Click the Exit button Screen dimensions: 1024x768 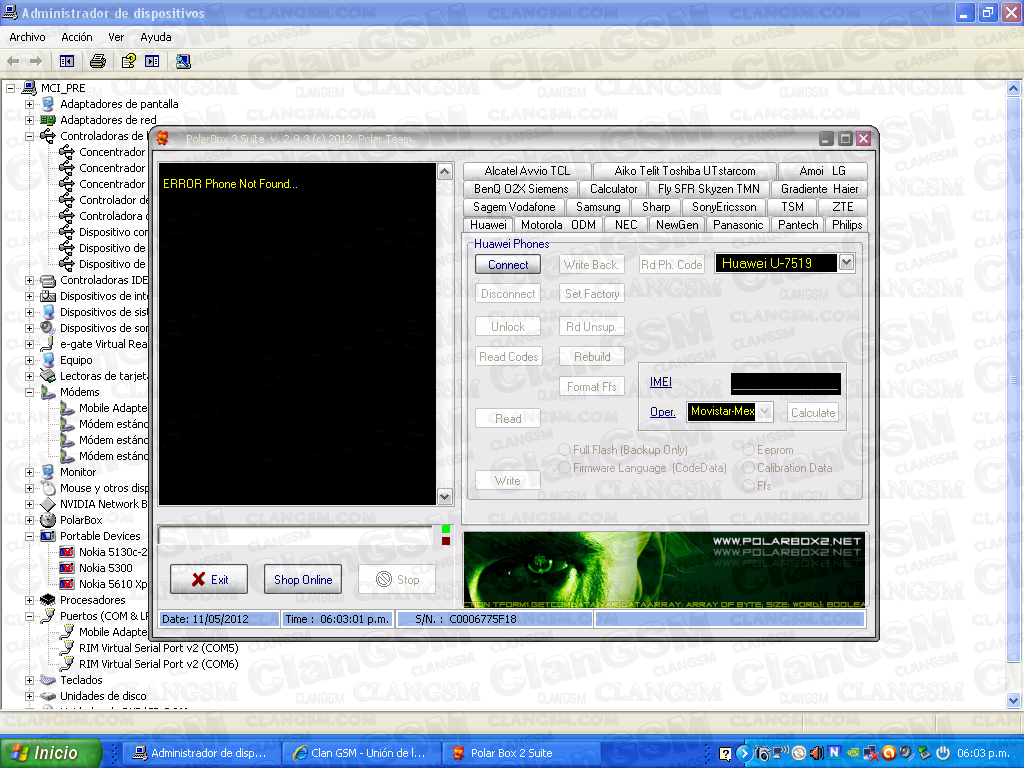[x=209, y=579]
